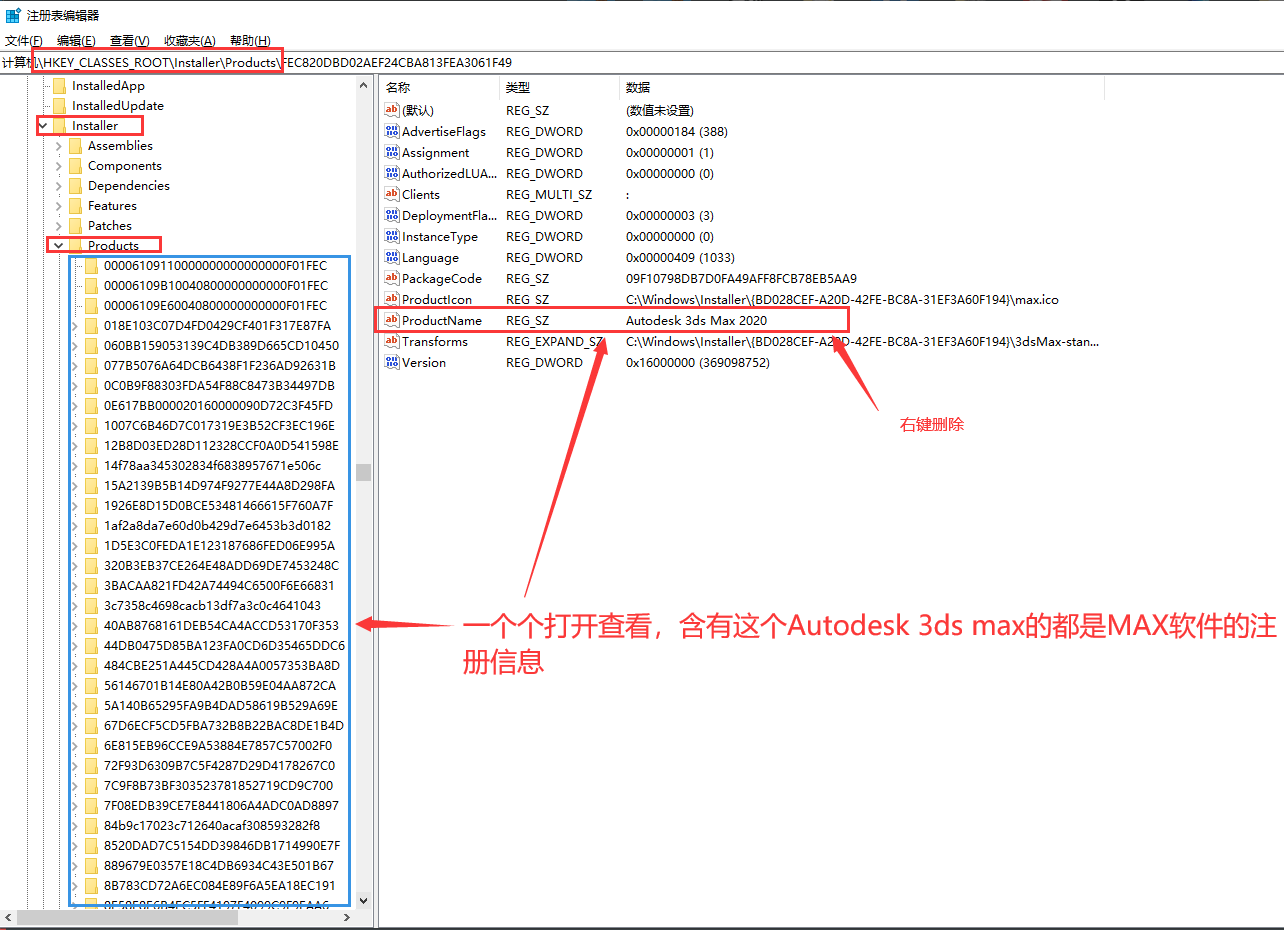Click the folder icon of Patches key

coord(75,225)
